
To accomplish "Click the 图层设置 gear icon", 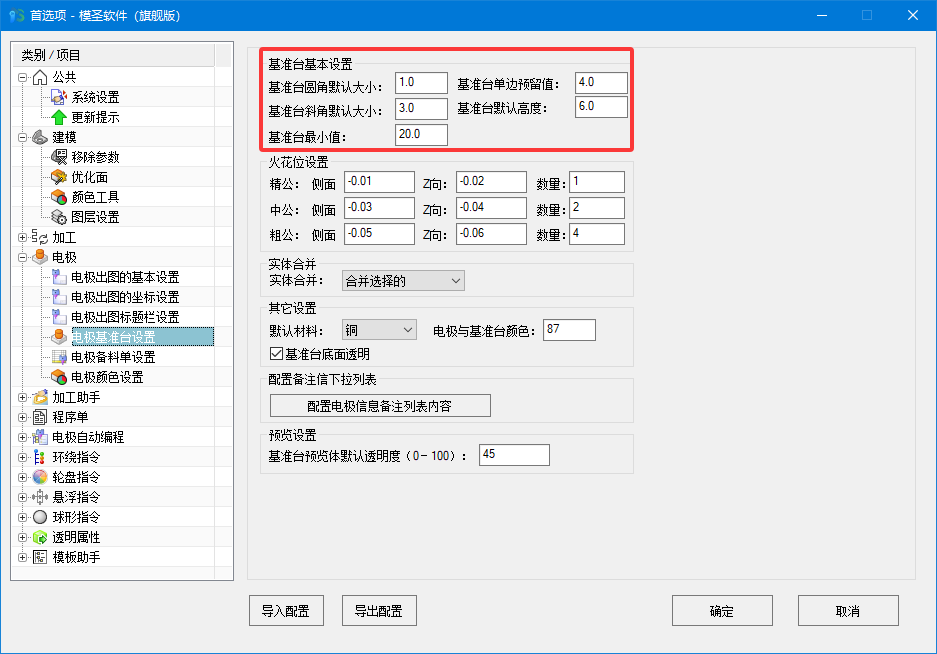I will click(59, 217).
